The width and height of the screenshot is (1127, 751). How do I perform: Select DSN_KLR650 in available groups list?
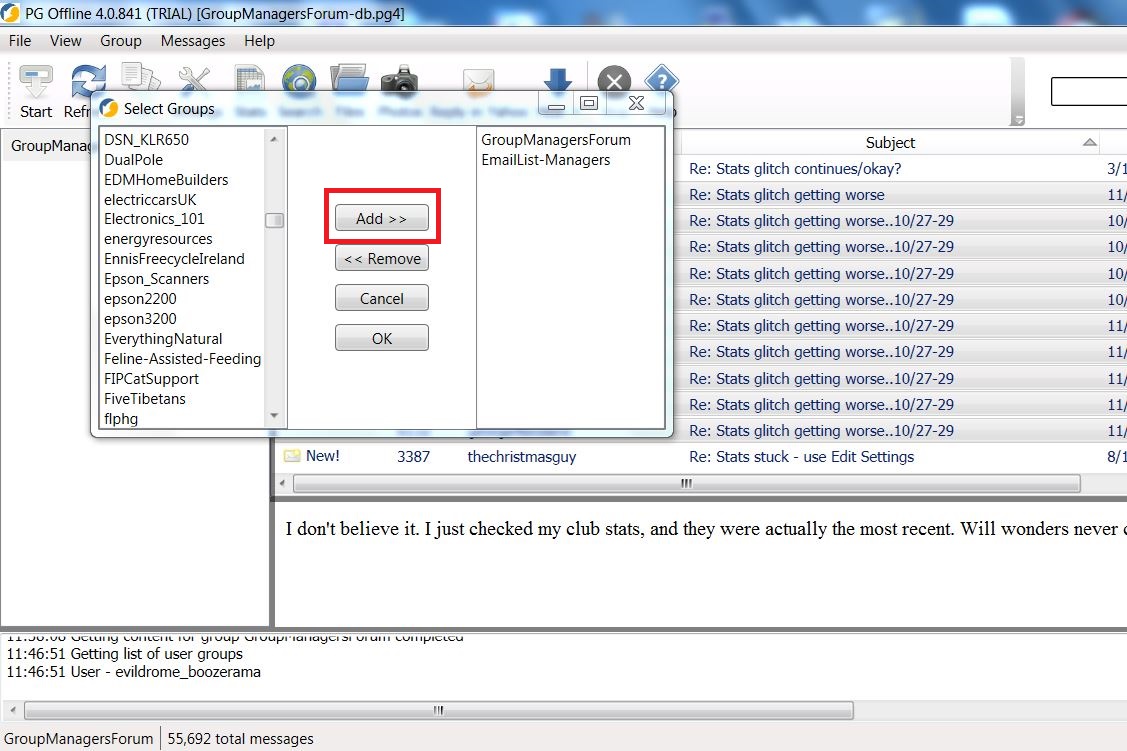pos(147,139)
